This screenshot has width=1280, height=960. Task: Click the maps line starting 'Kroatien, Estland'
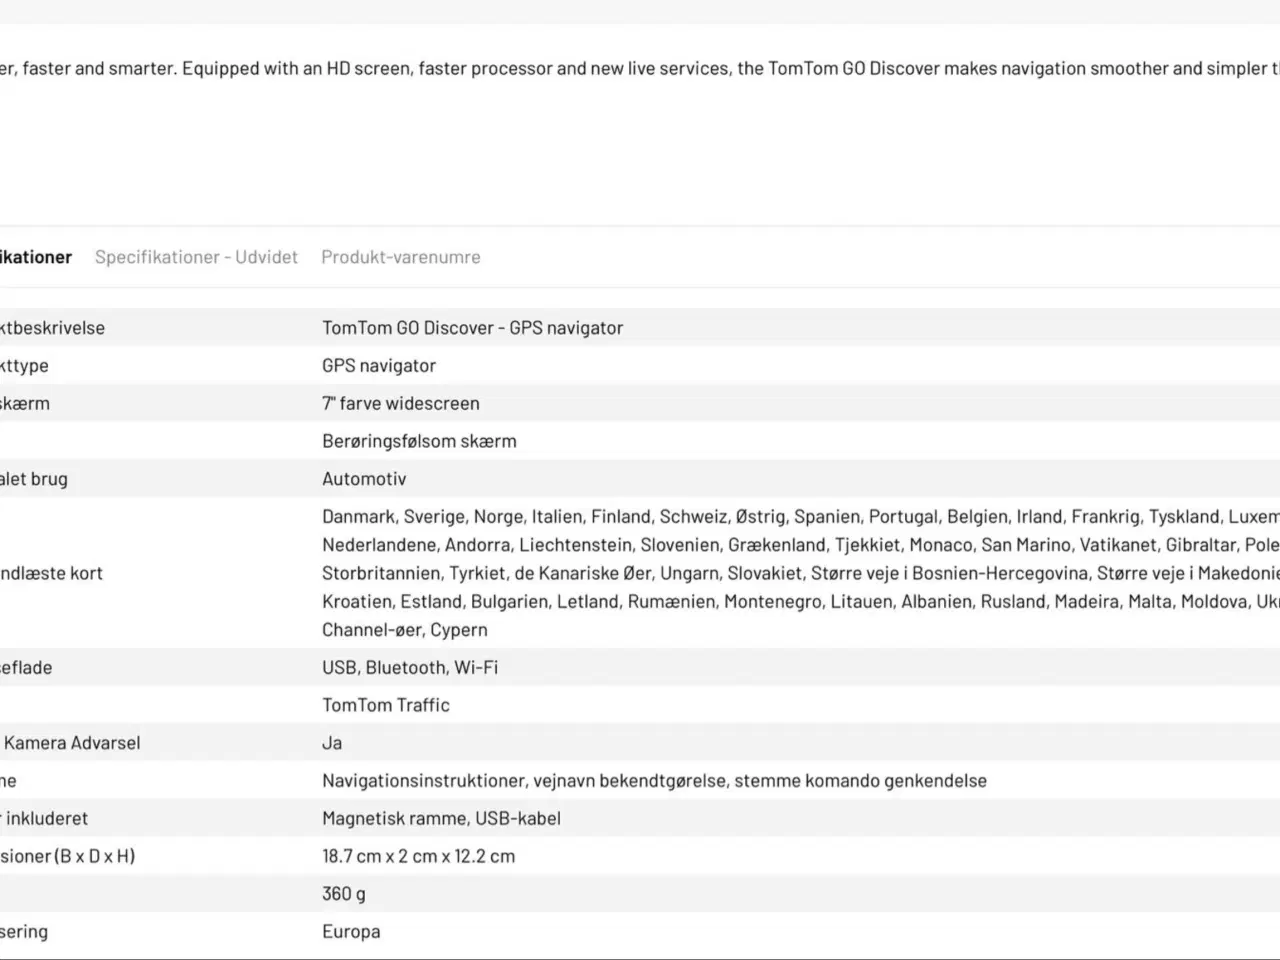pyautogui.click(x=800, y=601)
